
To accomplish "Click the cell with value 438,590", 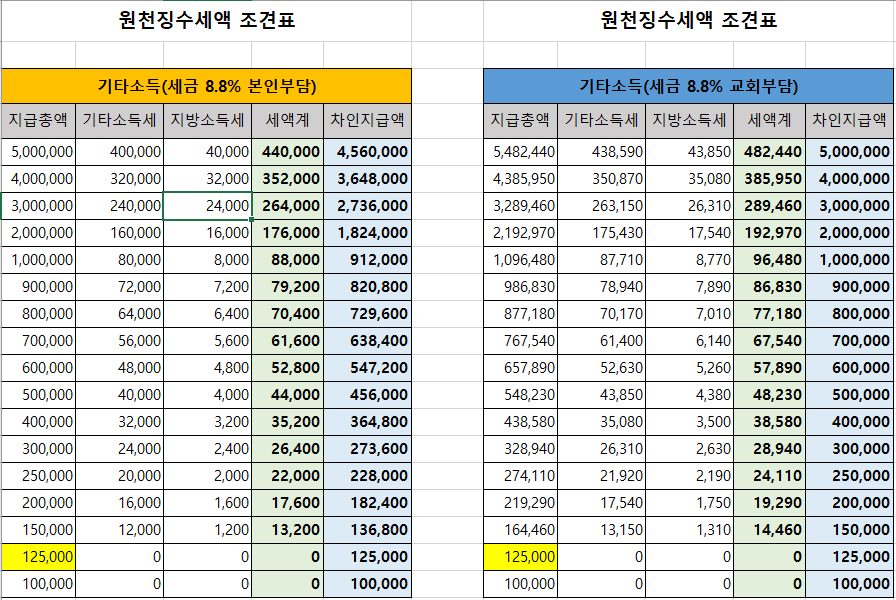I will coord(601,152).
